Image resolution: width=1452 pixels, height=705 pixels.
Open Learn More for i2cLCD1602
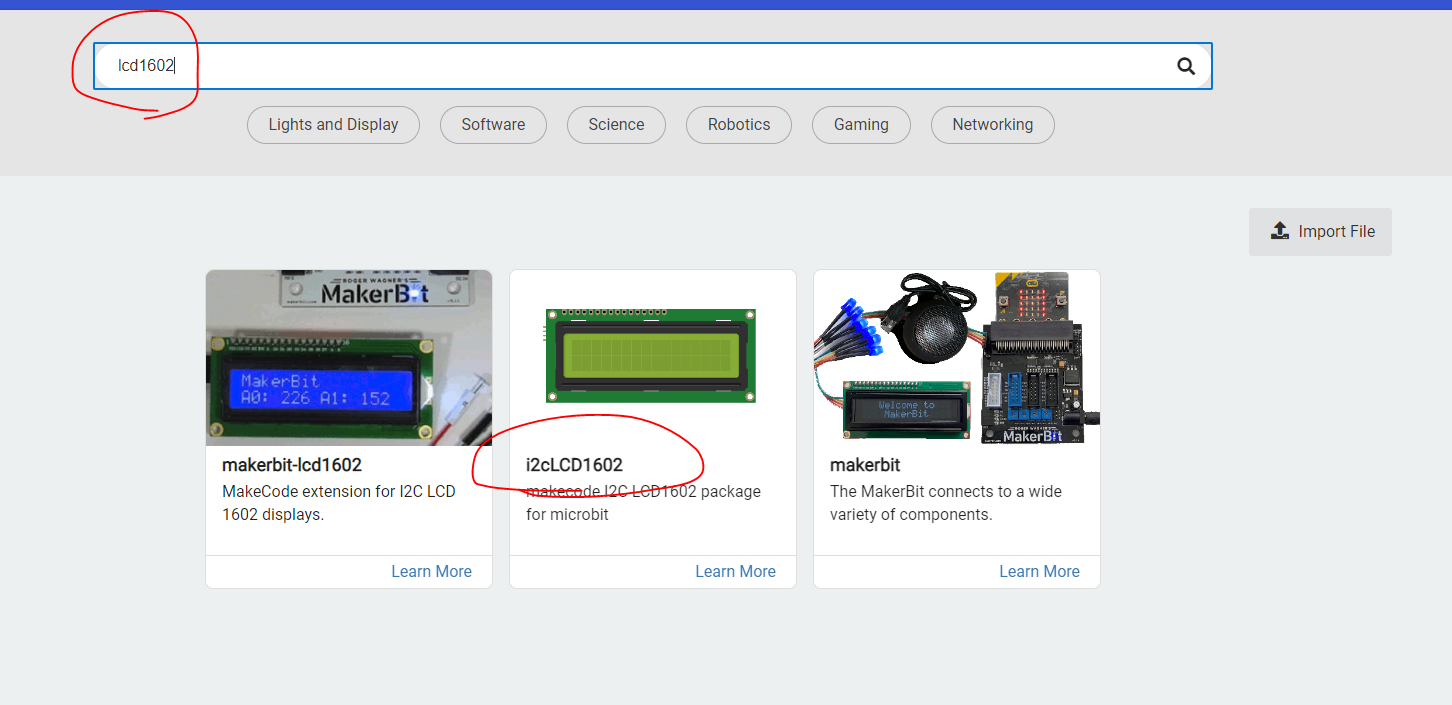click(x=735, y=571)
